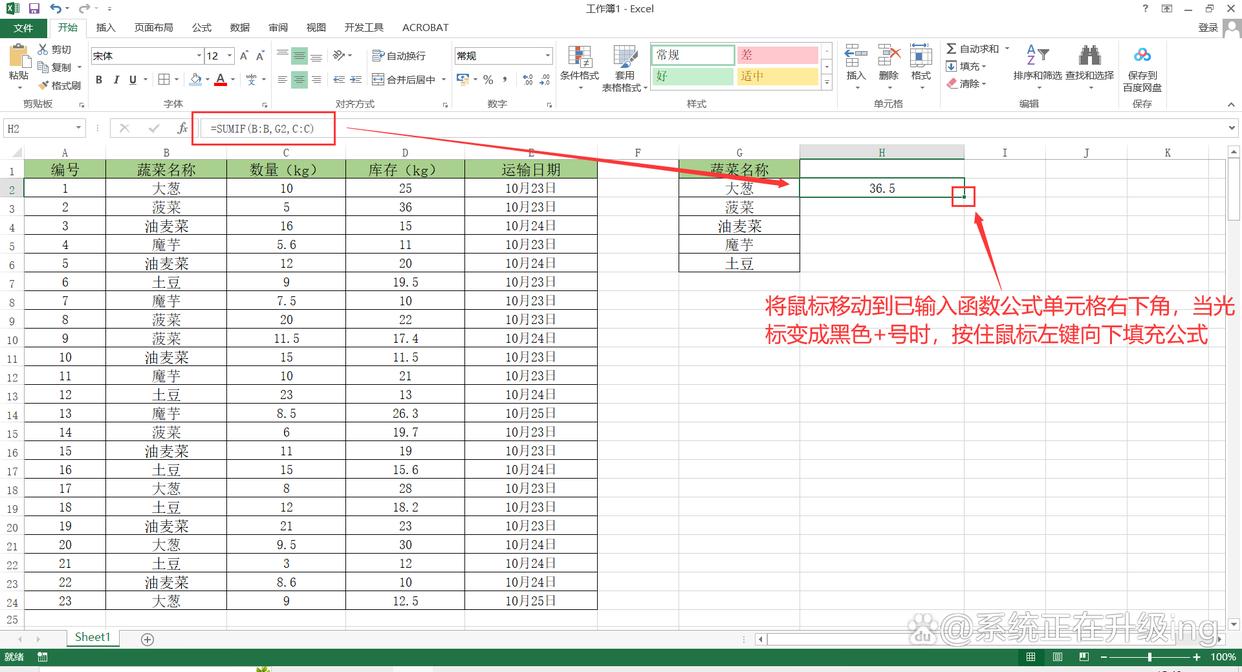Increase indent icon in alignment group
Image resolution: width=1242 pixels, height=672 pixels.
coord(358,80)
